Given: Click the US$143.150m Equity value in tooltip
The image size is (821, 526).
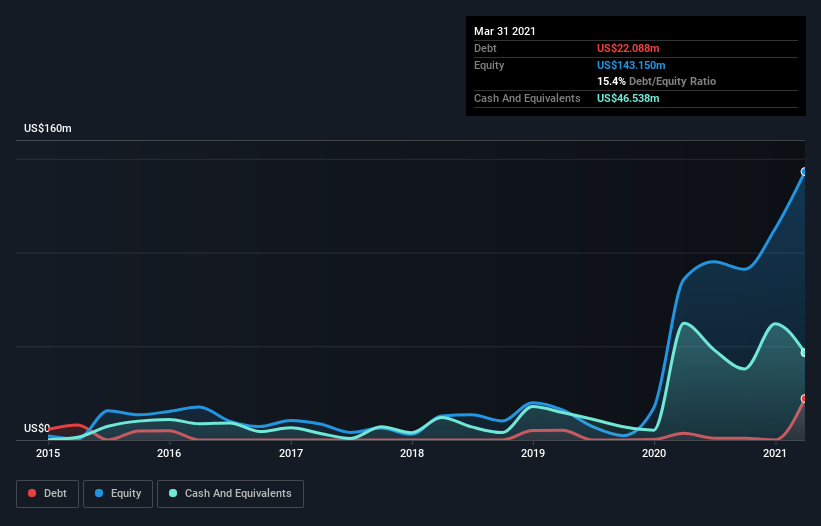Looking at the screenshot, I should coord(631,65).
